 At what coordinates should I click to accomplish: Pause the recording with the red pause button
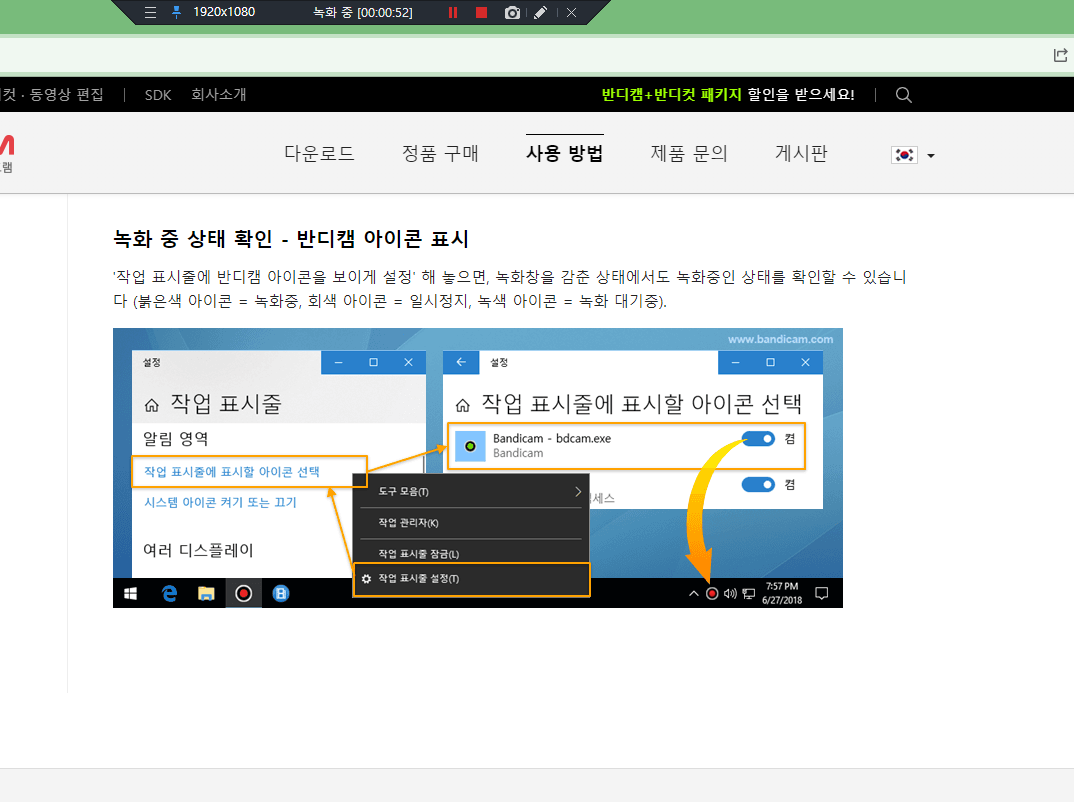(x=453, y=12)
